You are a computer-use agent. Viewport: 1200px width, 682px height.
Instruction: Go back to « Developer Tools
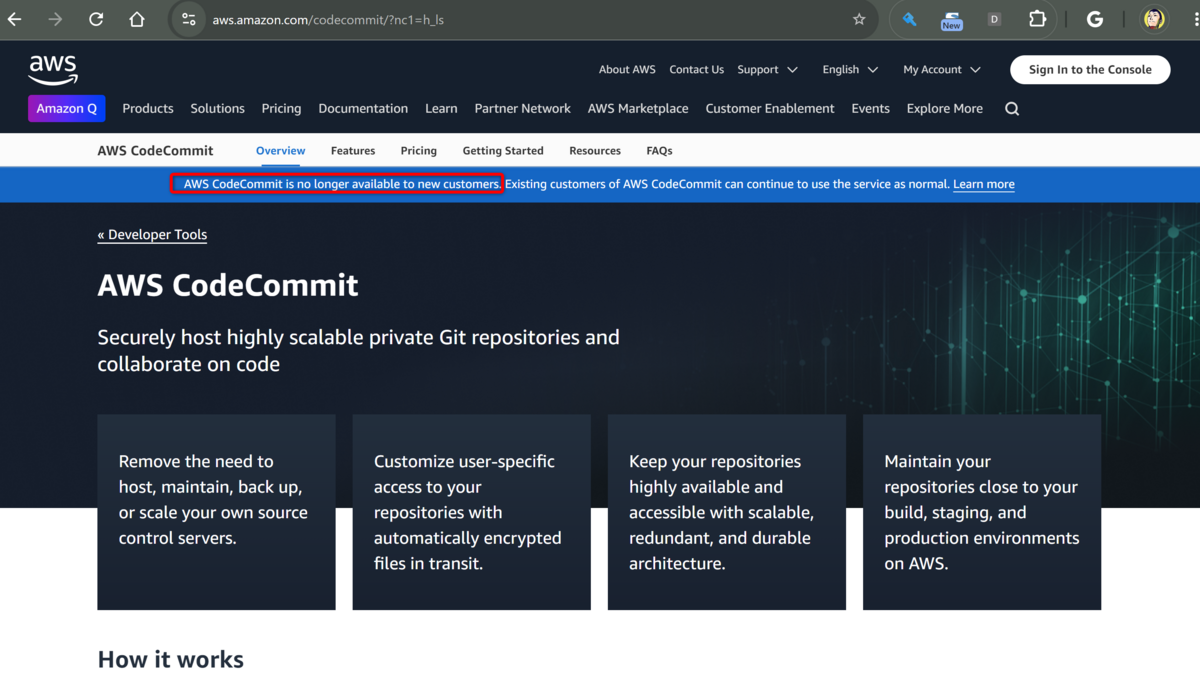click(x=152, y=235)
